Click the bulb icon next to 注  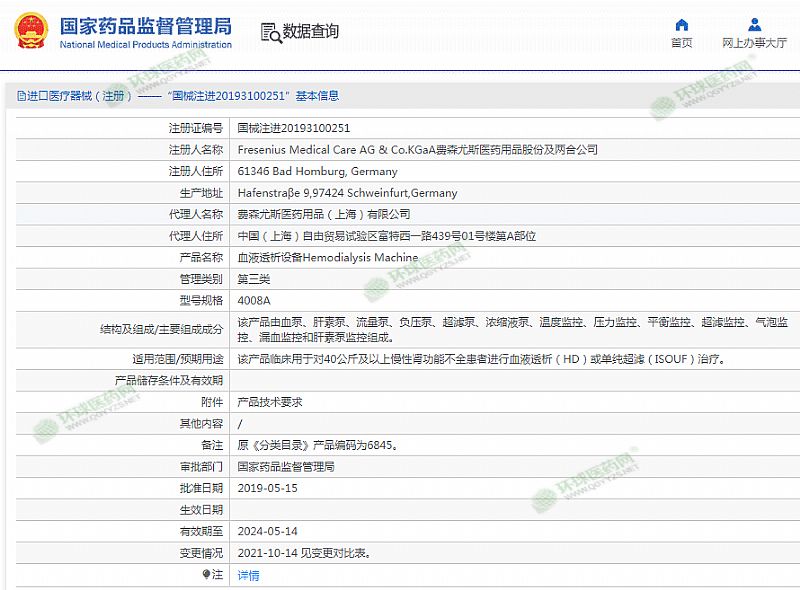(207, 575)
